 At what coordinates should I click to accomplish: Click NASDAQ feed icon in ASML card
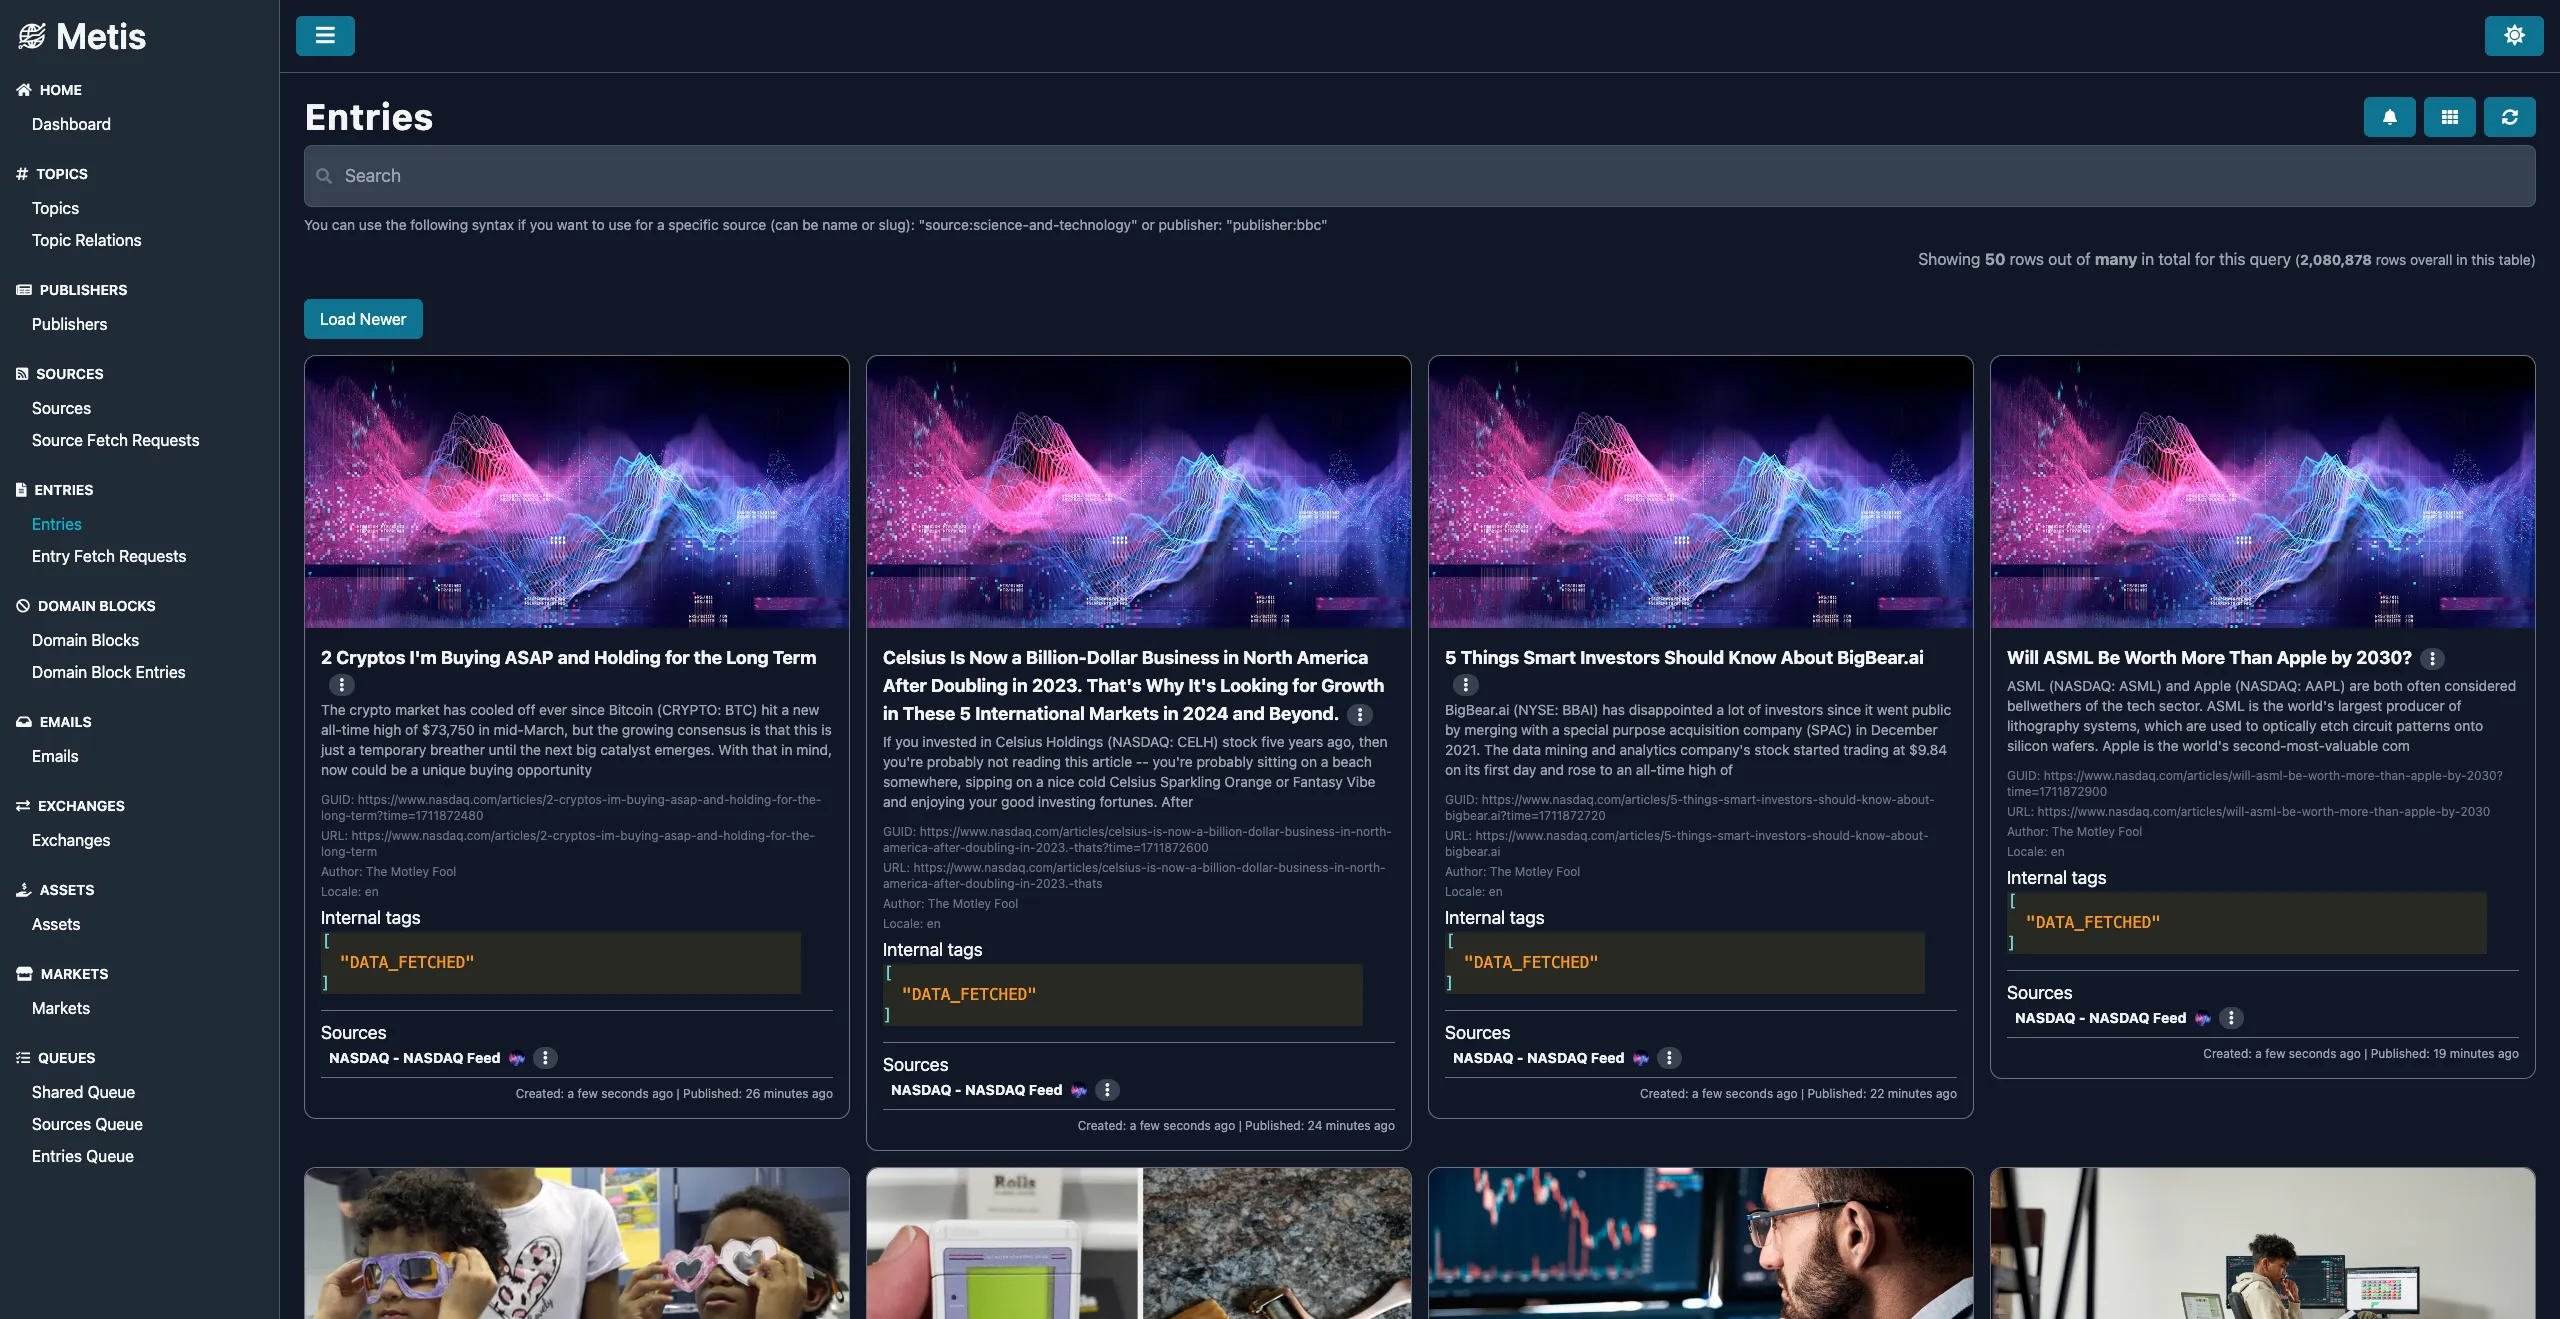click(x=2203, y=1019)
